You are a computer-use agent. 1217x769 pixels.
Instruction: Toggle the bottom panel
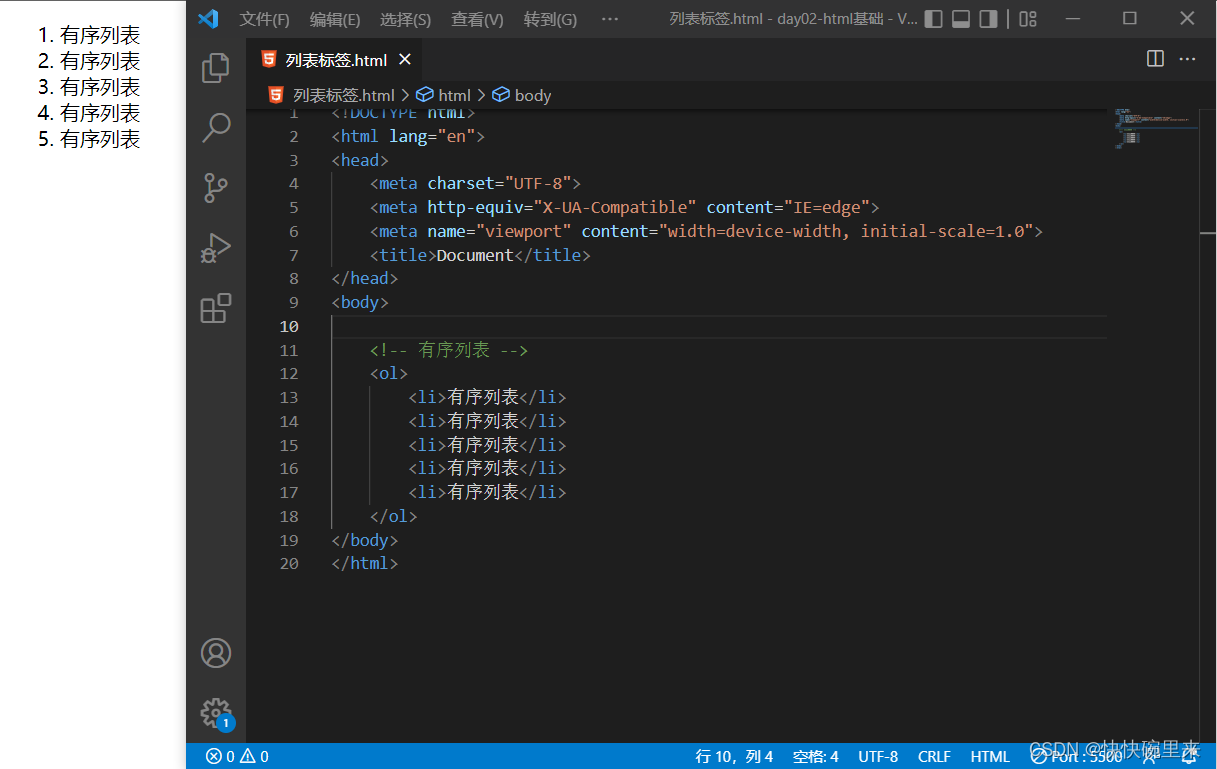point(961,19)
